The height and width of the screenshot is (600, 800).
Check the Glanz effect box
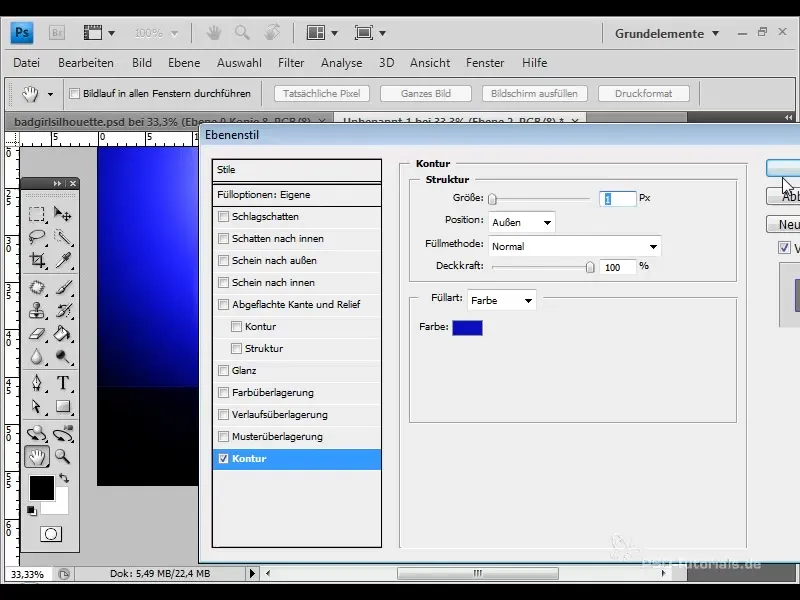[223, 370]
